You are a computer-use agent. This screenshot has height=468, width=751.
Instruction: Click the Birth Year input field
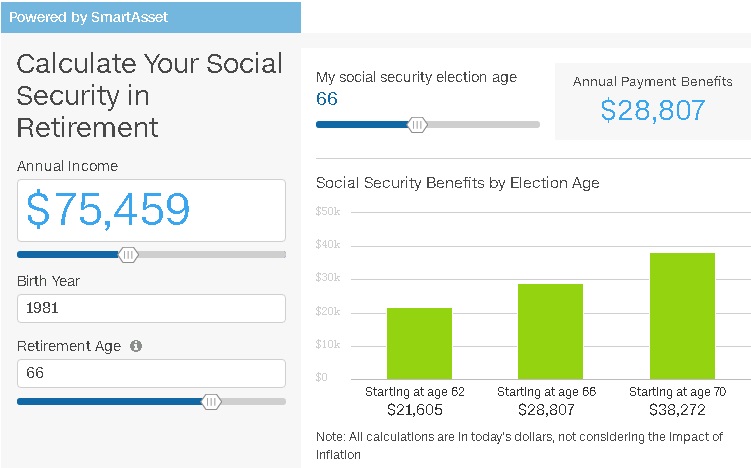pos(151,309)
